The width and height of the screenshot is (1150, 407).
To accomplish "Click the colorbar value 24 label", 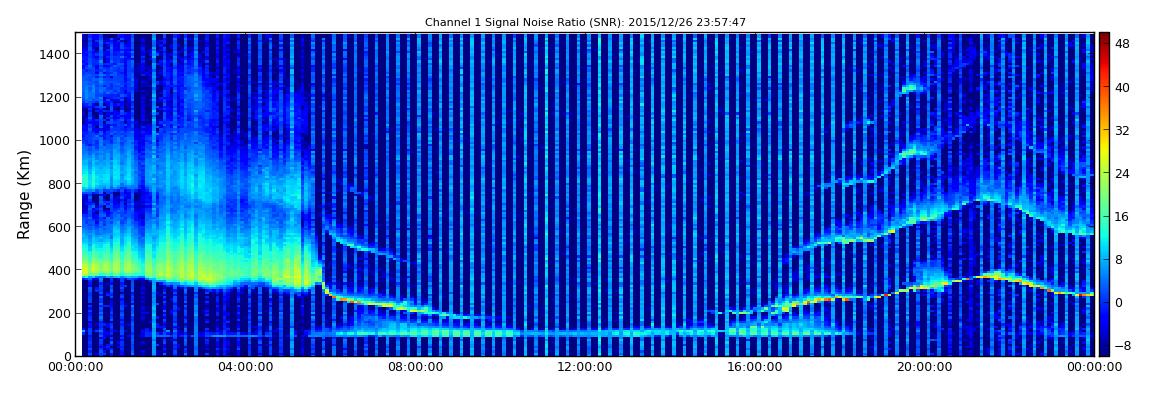I will [1122, 174].
